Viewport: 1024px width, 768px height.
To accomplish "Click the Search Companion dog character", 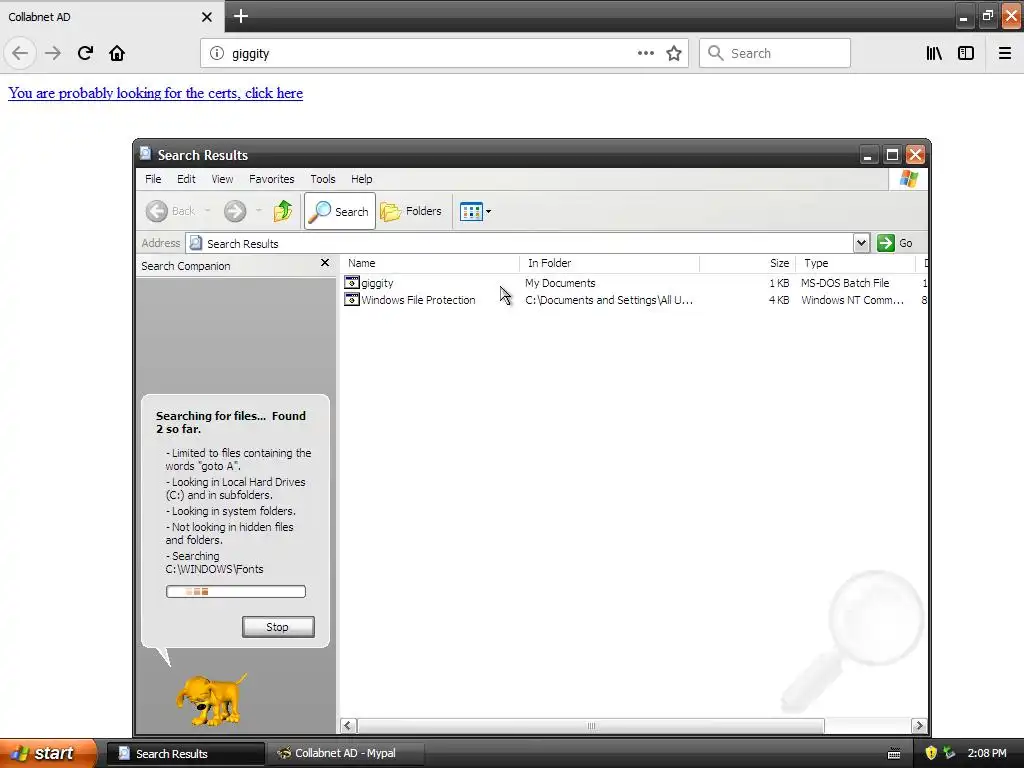I will coord(211,700).
